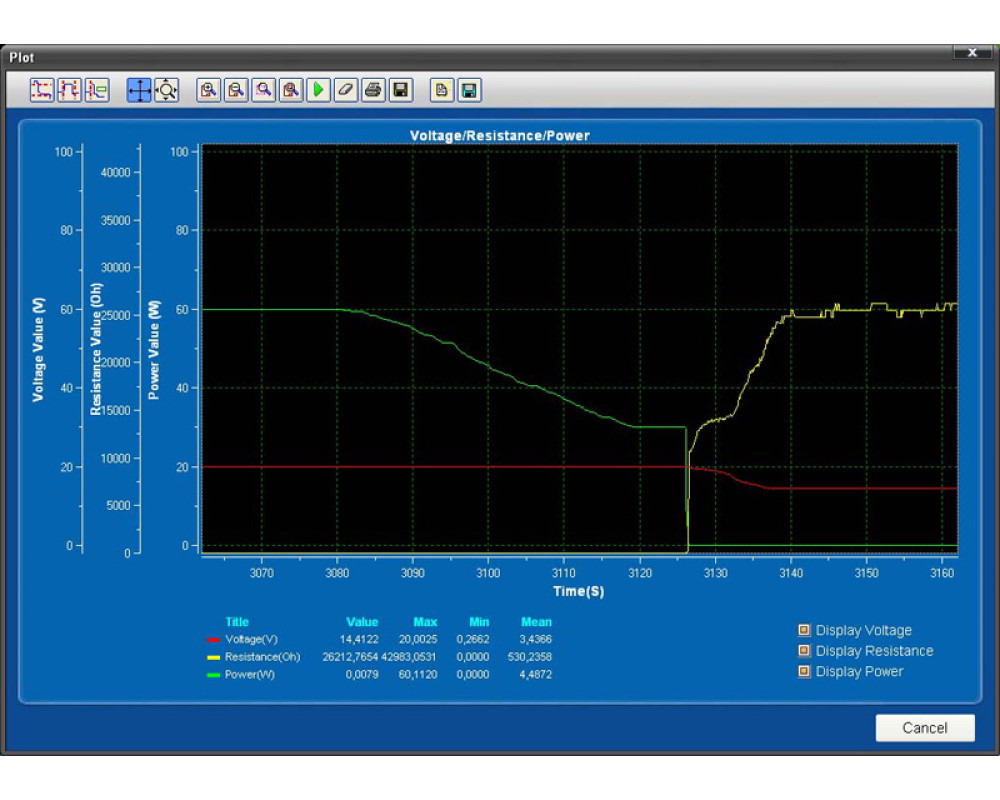Toggle the Display Voltage checkbox
Viewport: 1000px width, 800px height.
(803, 630)
